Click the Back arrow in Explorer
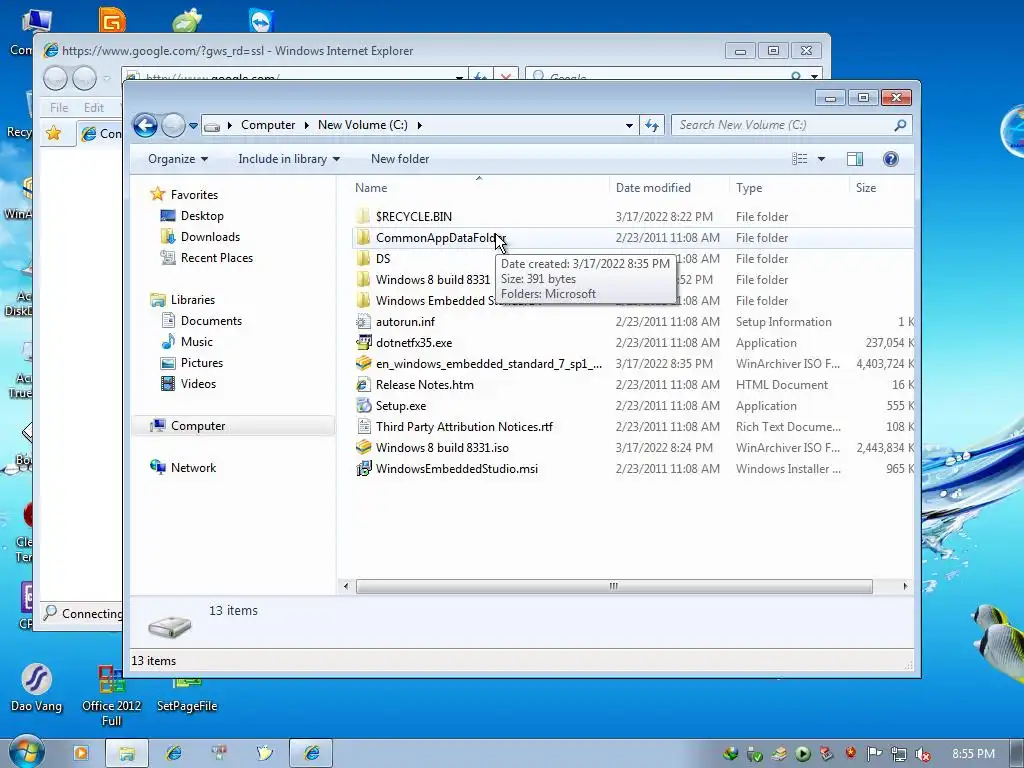 pyautogui.click(x=145, y=125)
